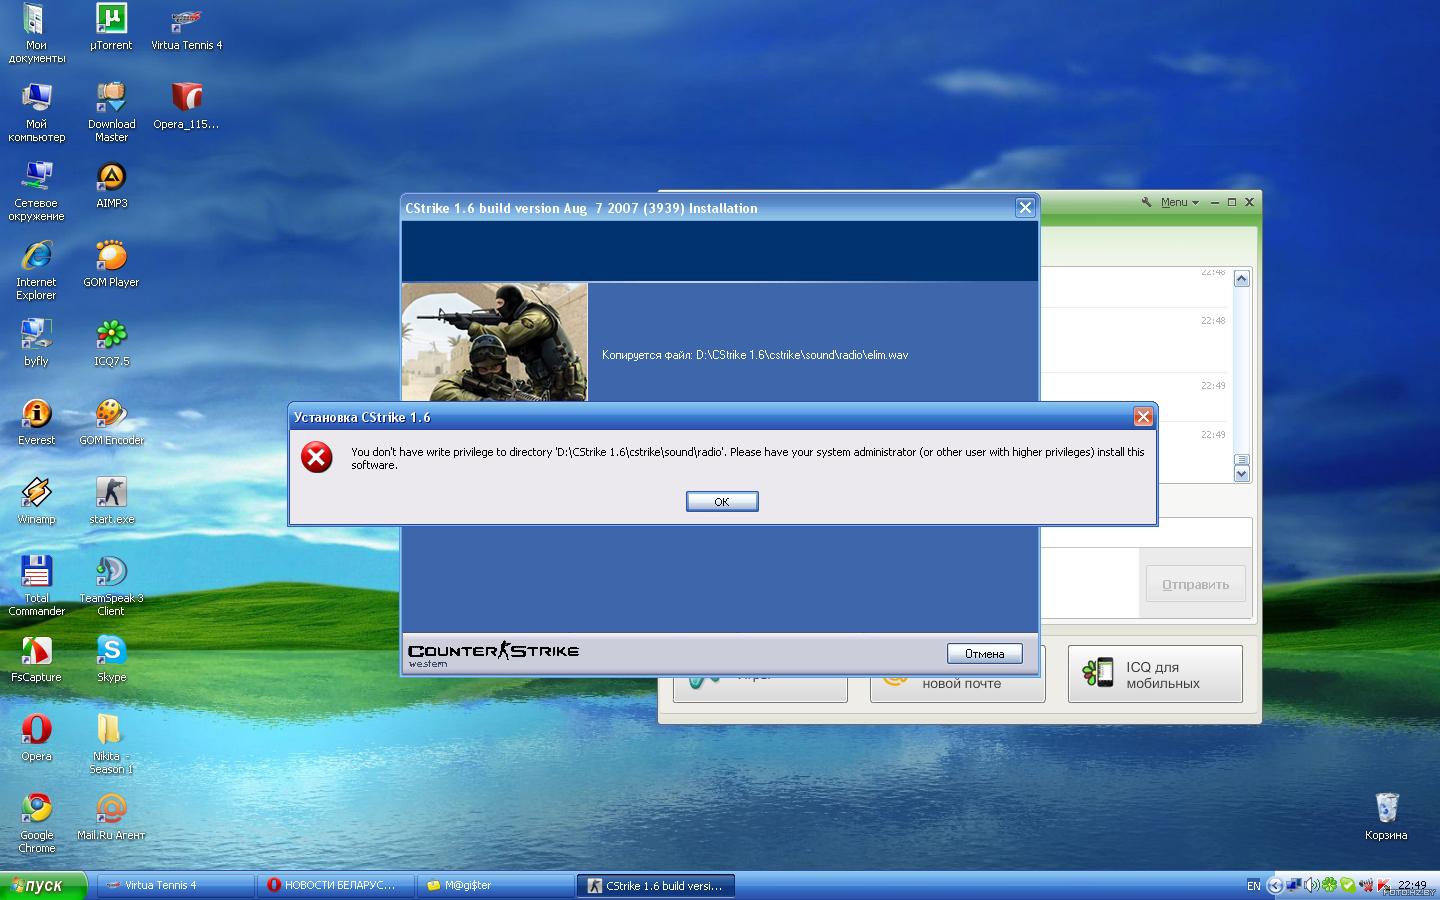Close the Установка CStrike 1.6 error dialog
Image resolution: width=1440 pixels, height=900 pixels.
click(x=1143, y=417)
